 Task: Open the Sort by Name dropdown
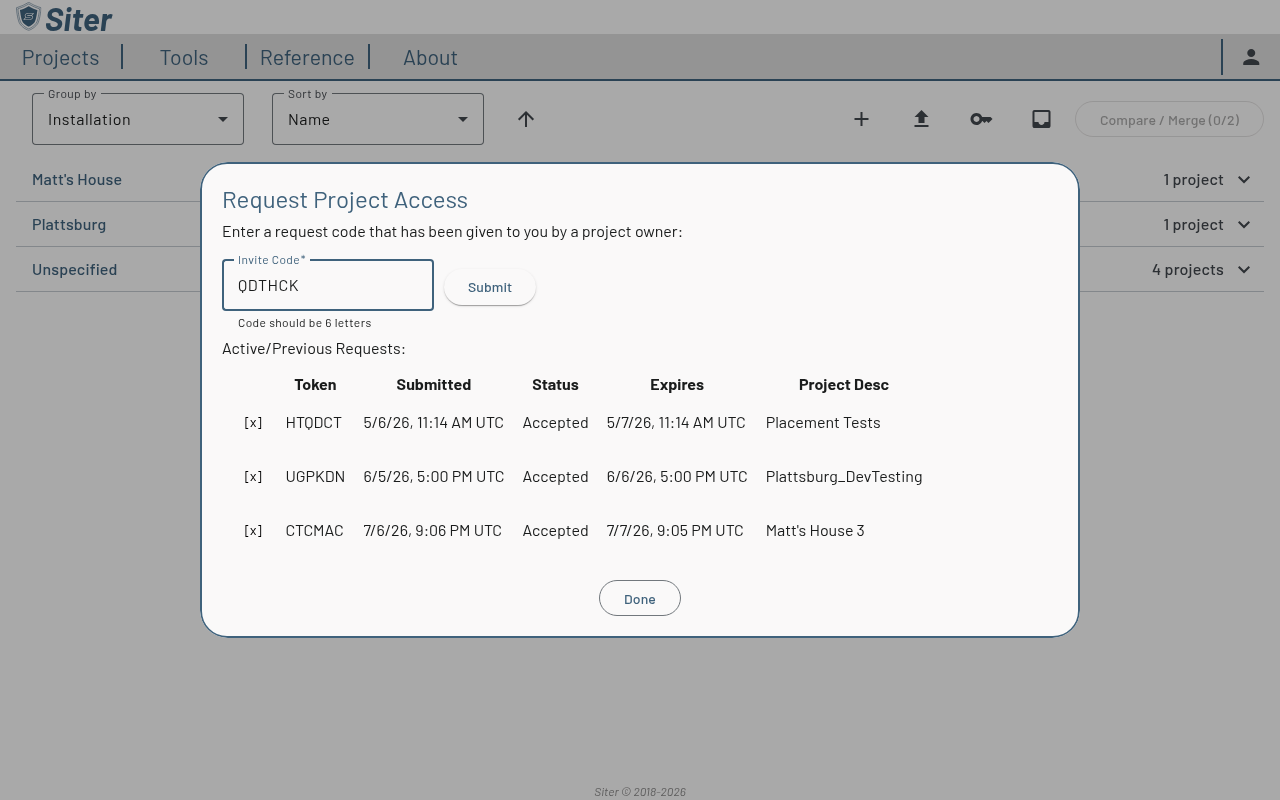pos(378,119)
